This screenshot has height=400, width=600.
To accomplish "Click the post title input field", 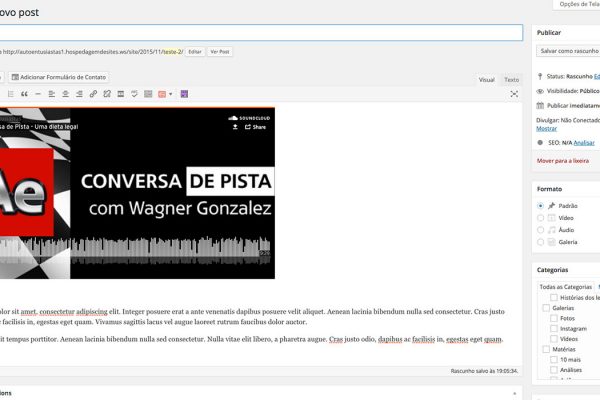I will tap(260, 32).
